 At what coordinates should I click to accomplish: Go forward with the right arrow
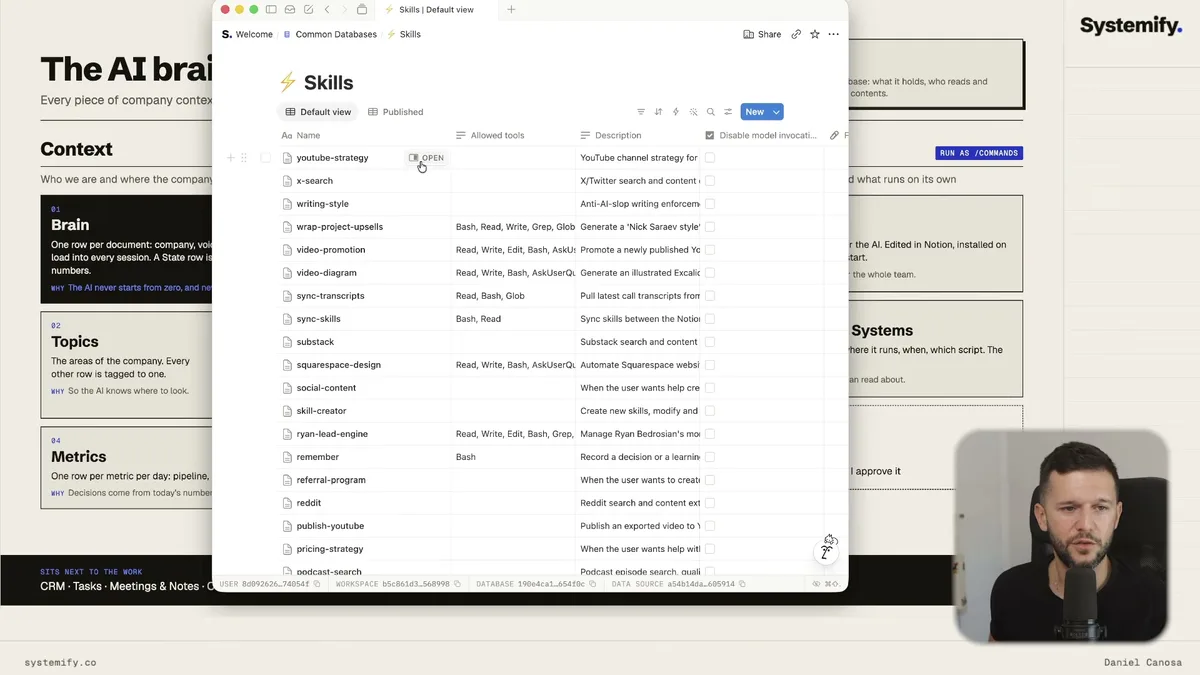point(344,10)
